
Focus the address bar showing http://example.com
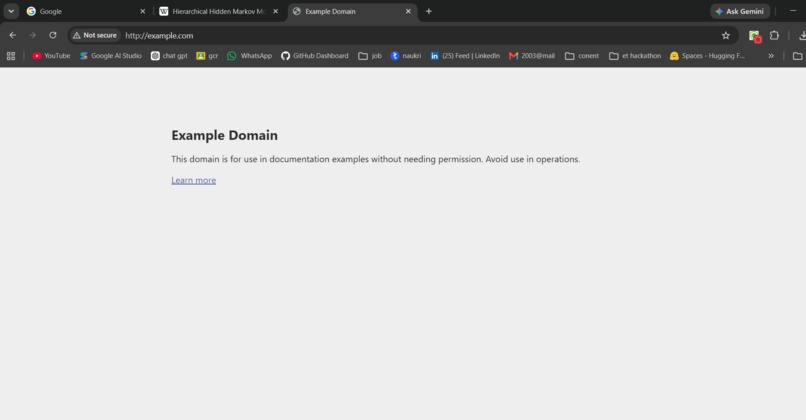tap(404, 35)
